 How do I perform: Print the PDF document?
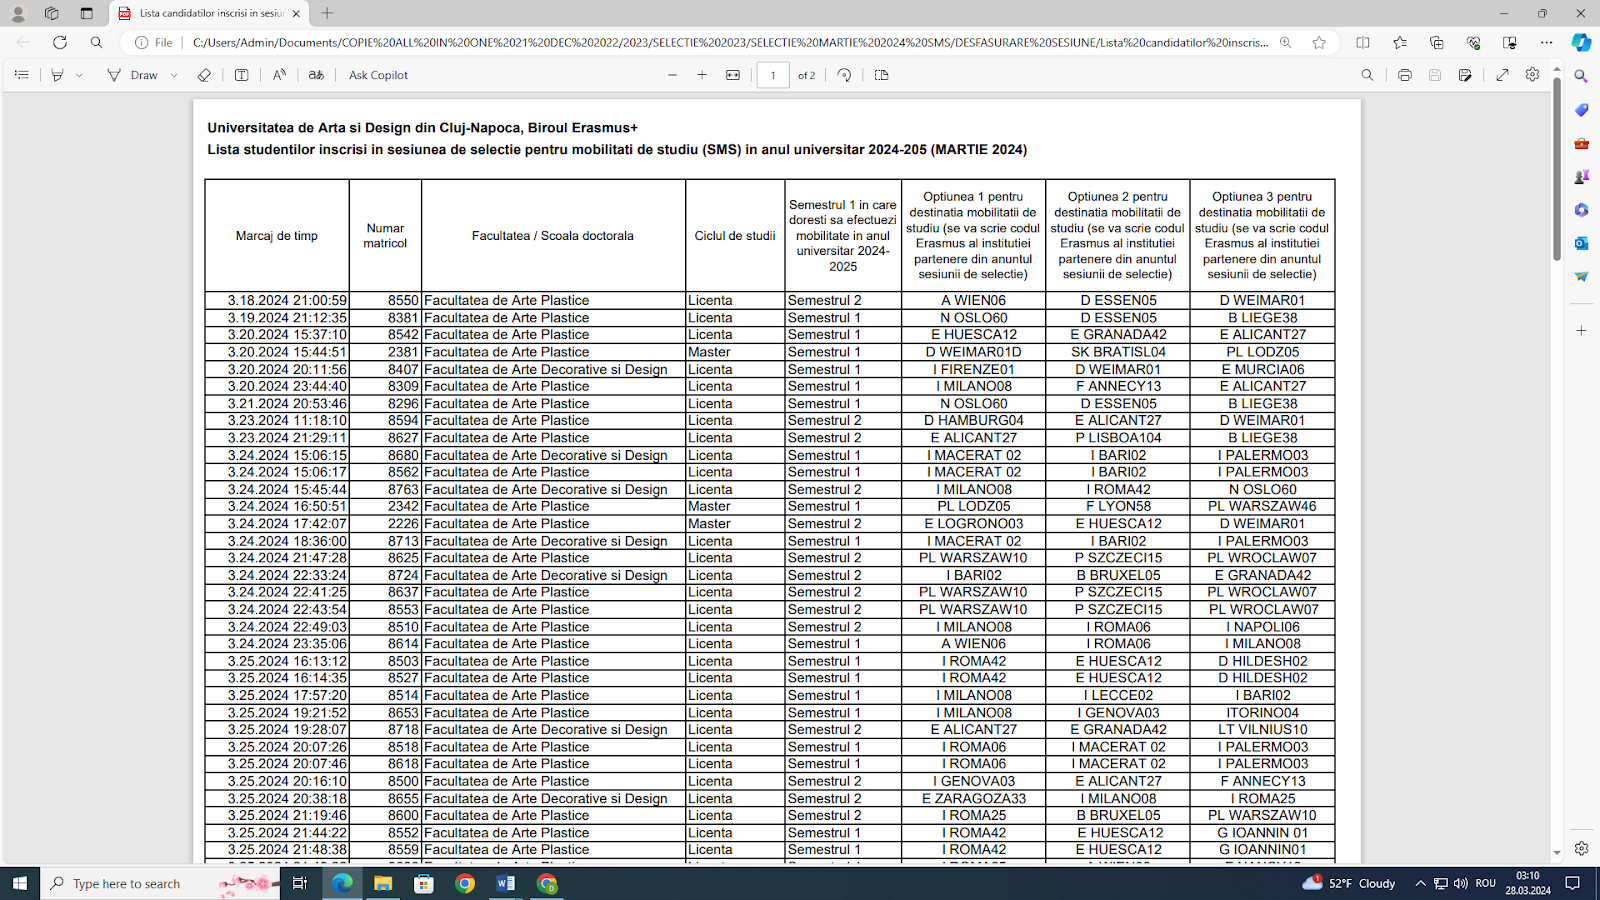click(x=1405, y=75)
